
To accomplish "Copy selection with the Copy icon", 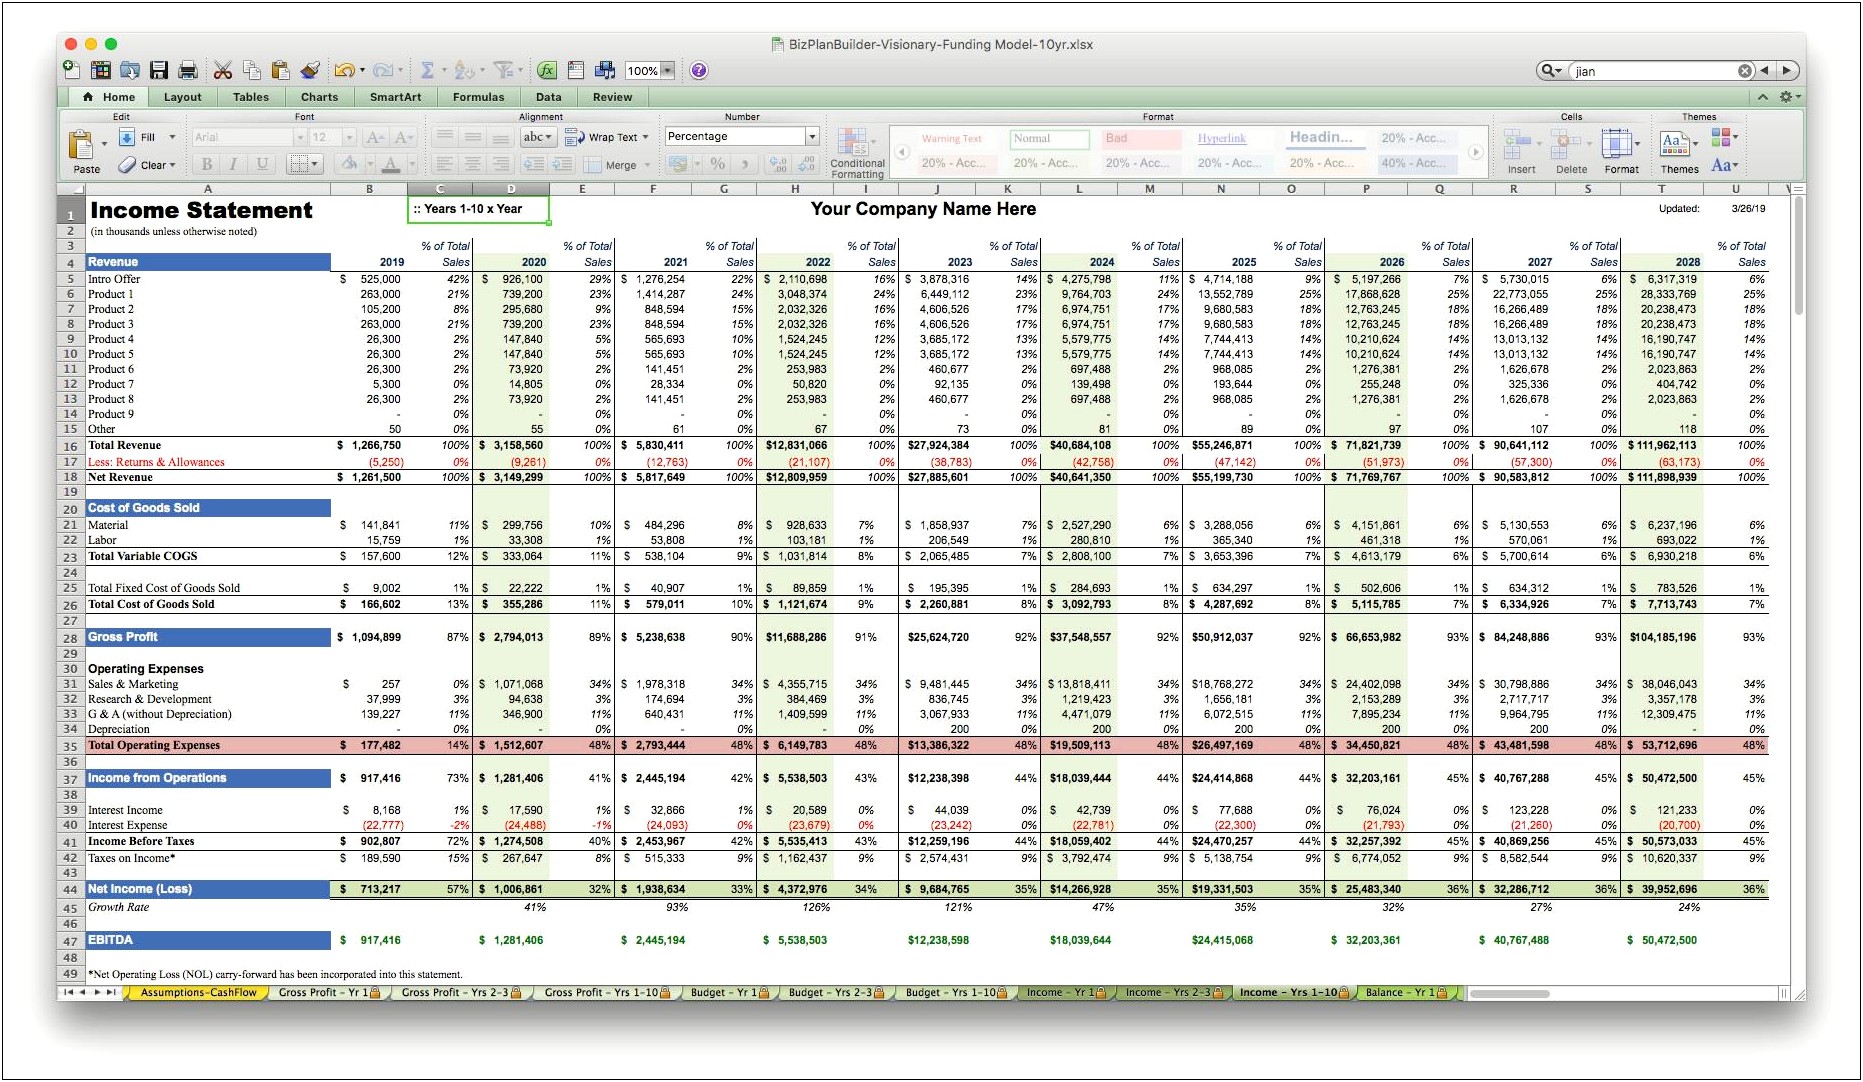I will pos(252,70).
